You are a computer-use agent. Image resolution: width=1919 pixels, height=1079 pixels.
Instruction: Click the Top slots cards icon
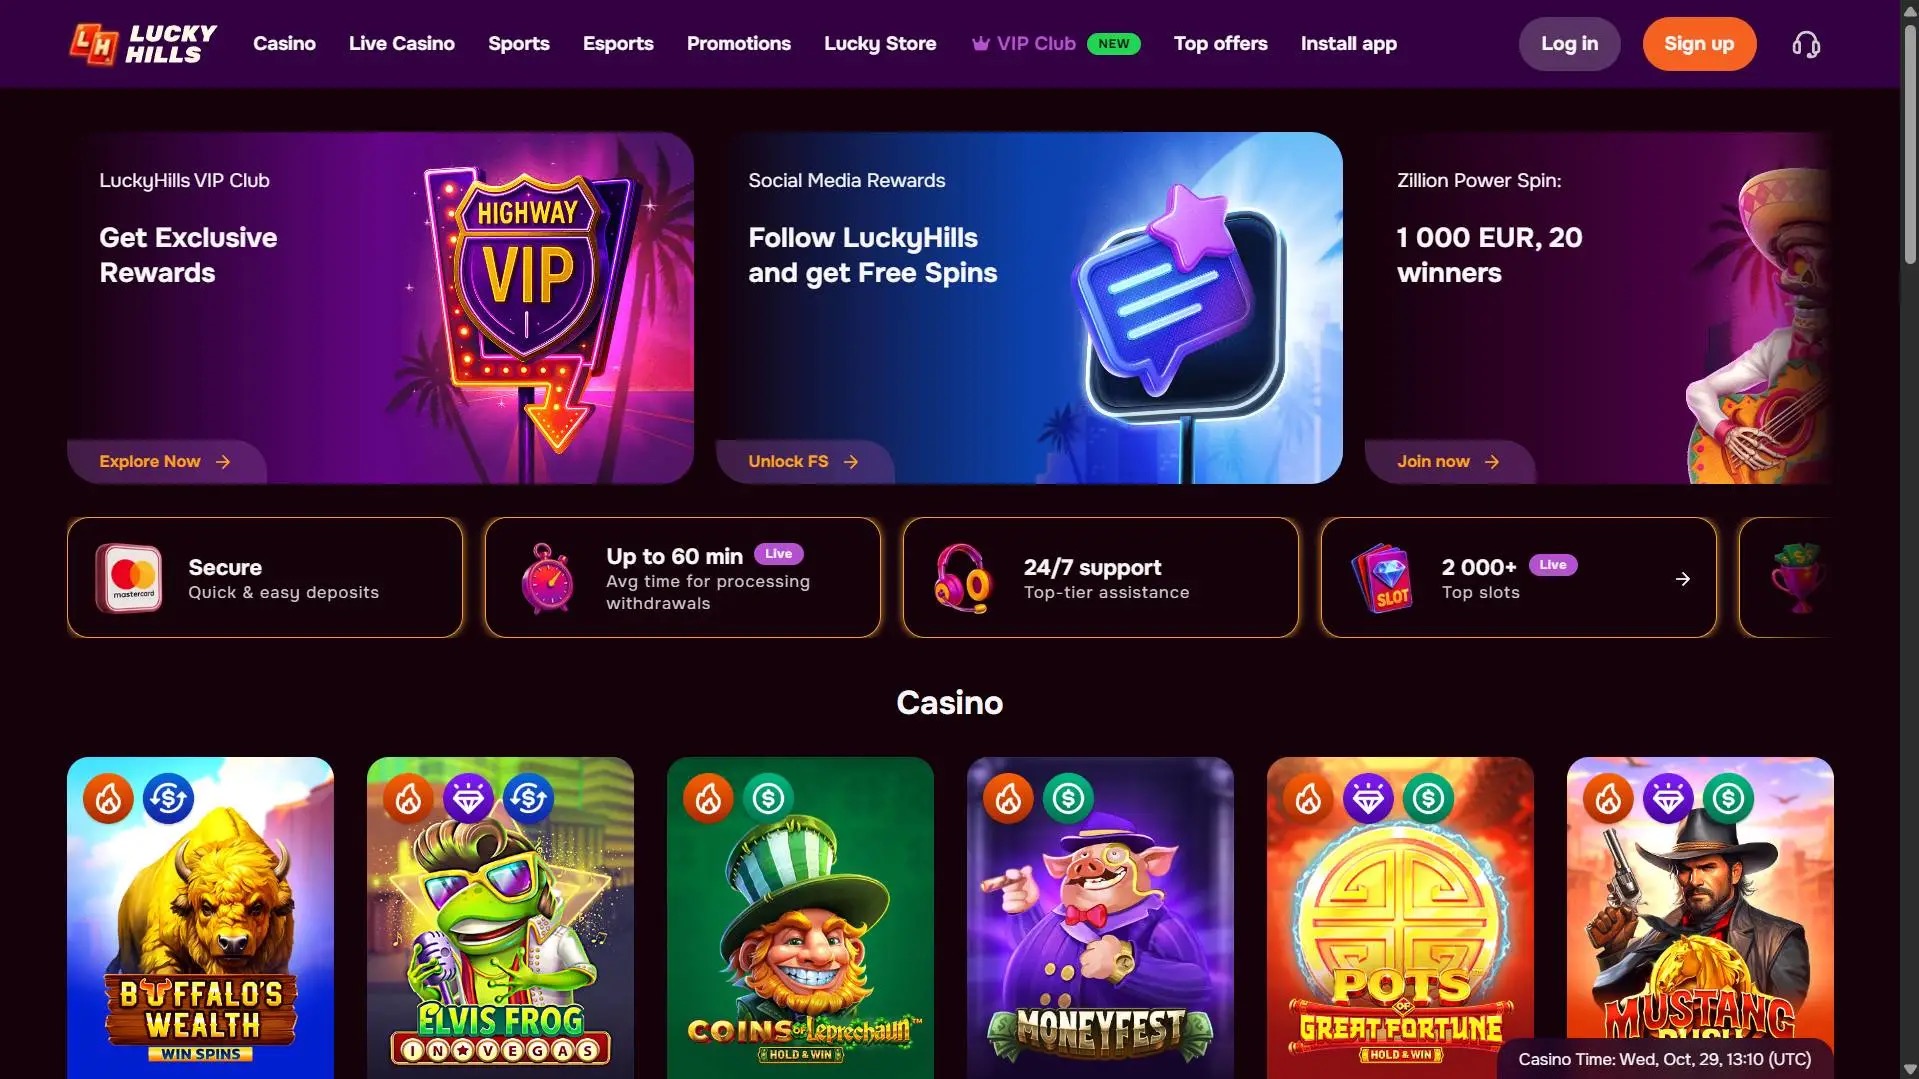click(1383, 578)
